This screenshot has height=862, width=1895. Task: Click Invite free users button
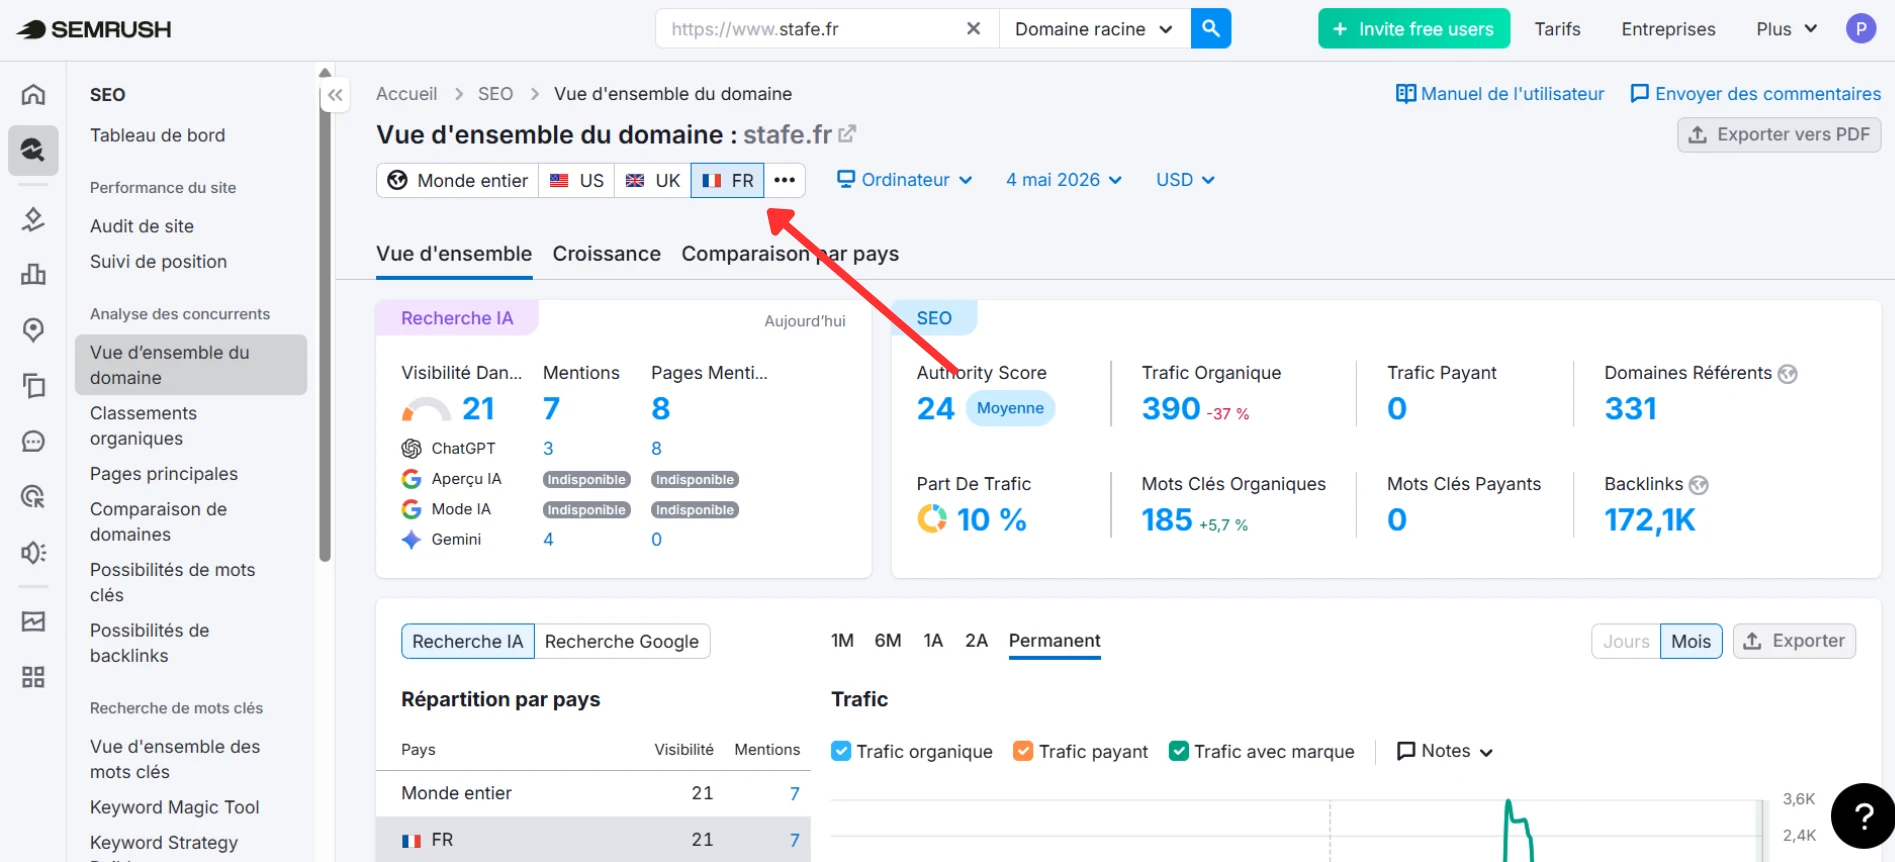[x=1414, y=29]
